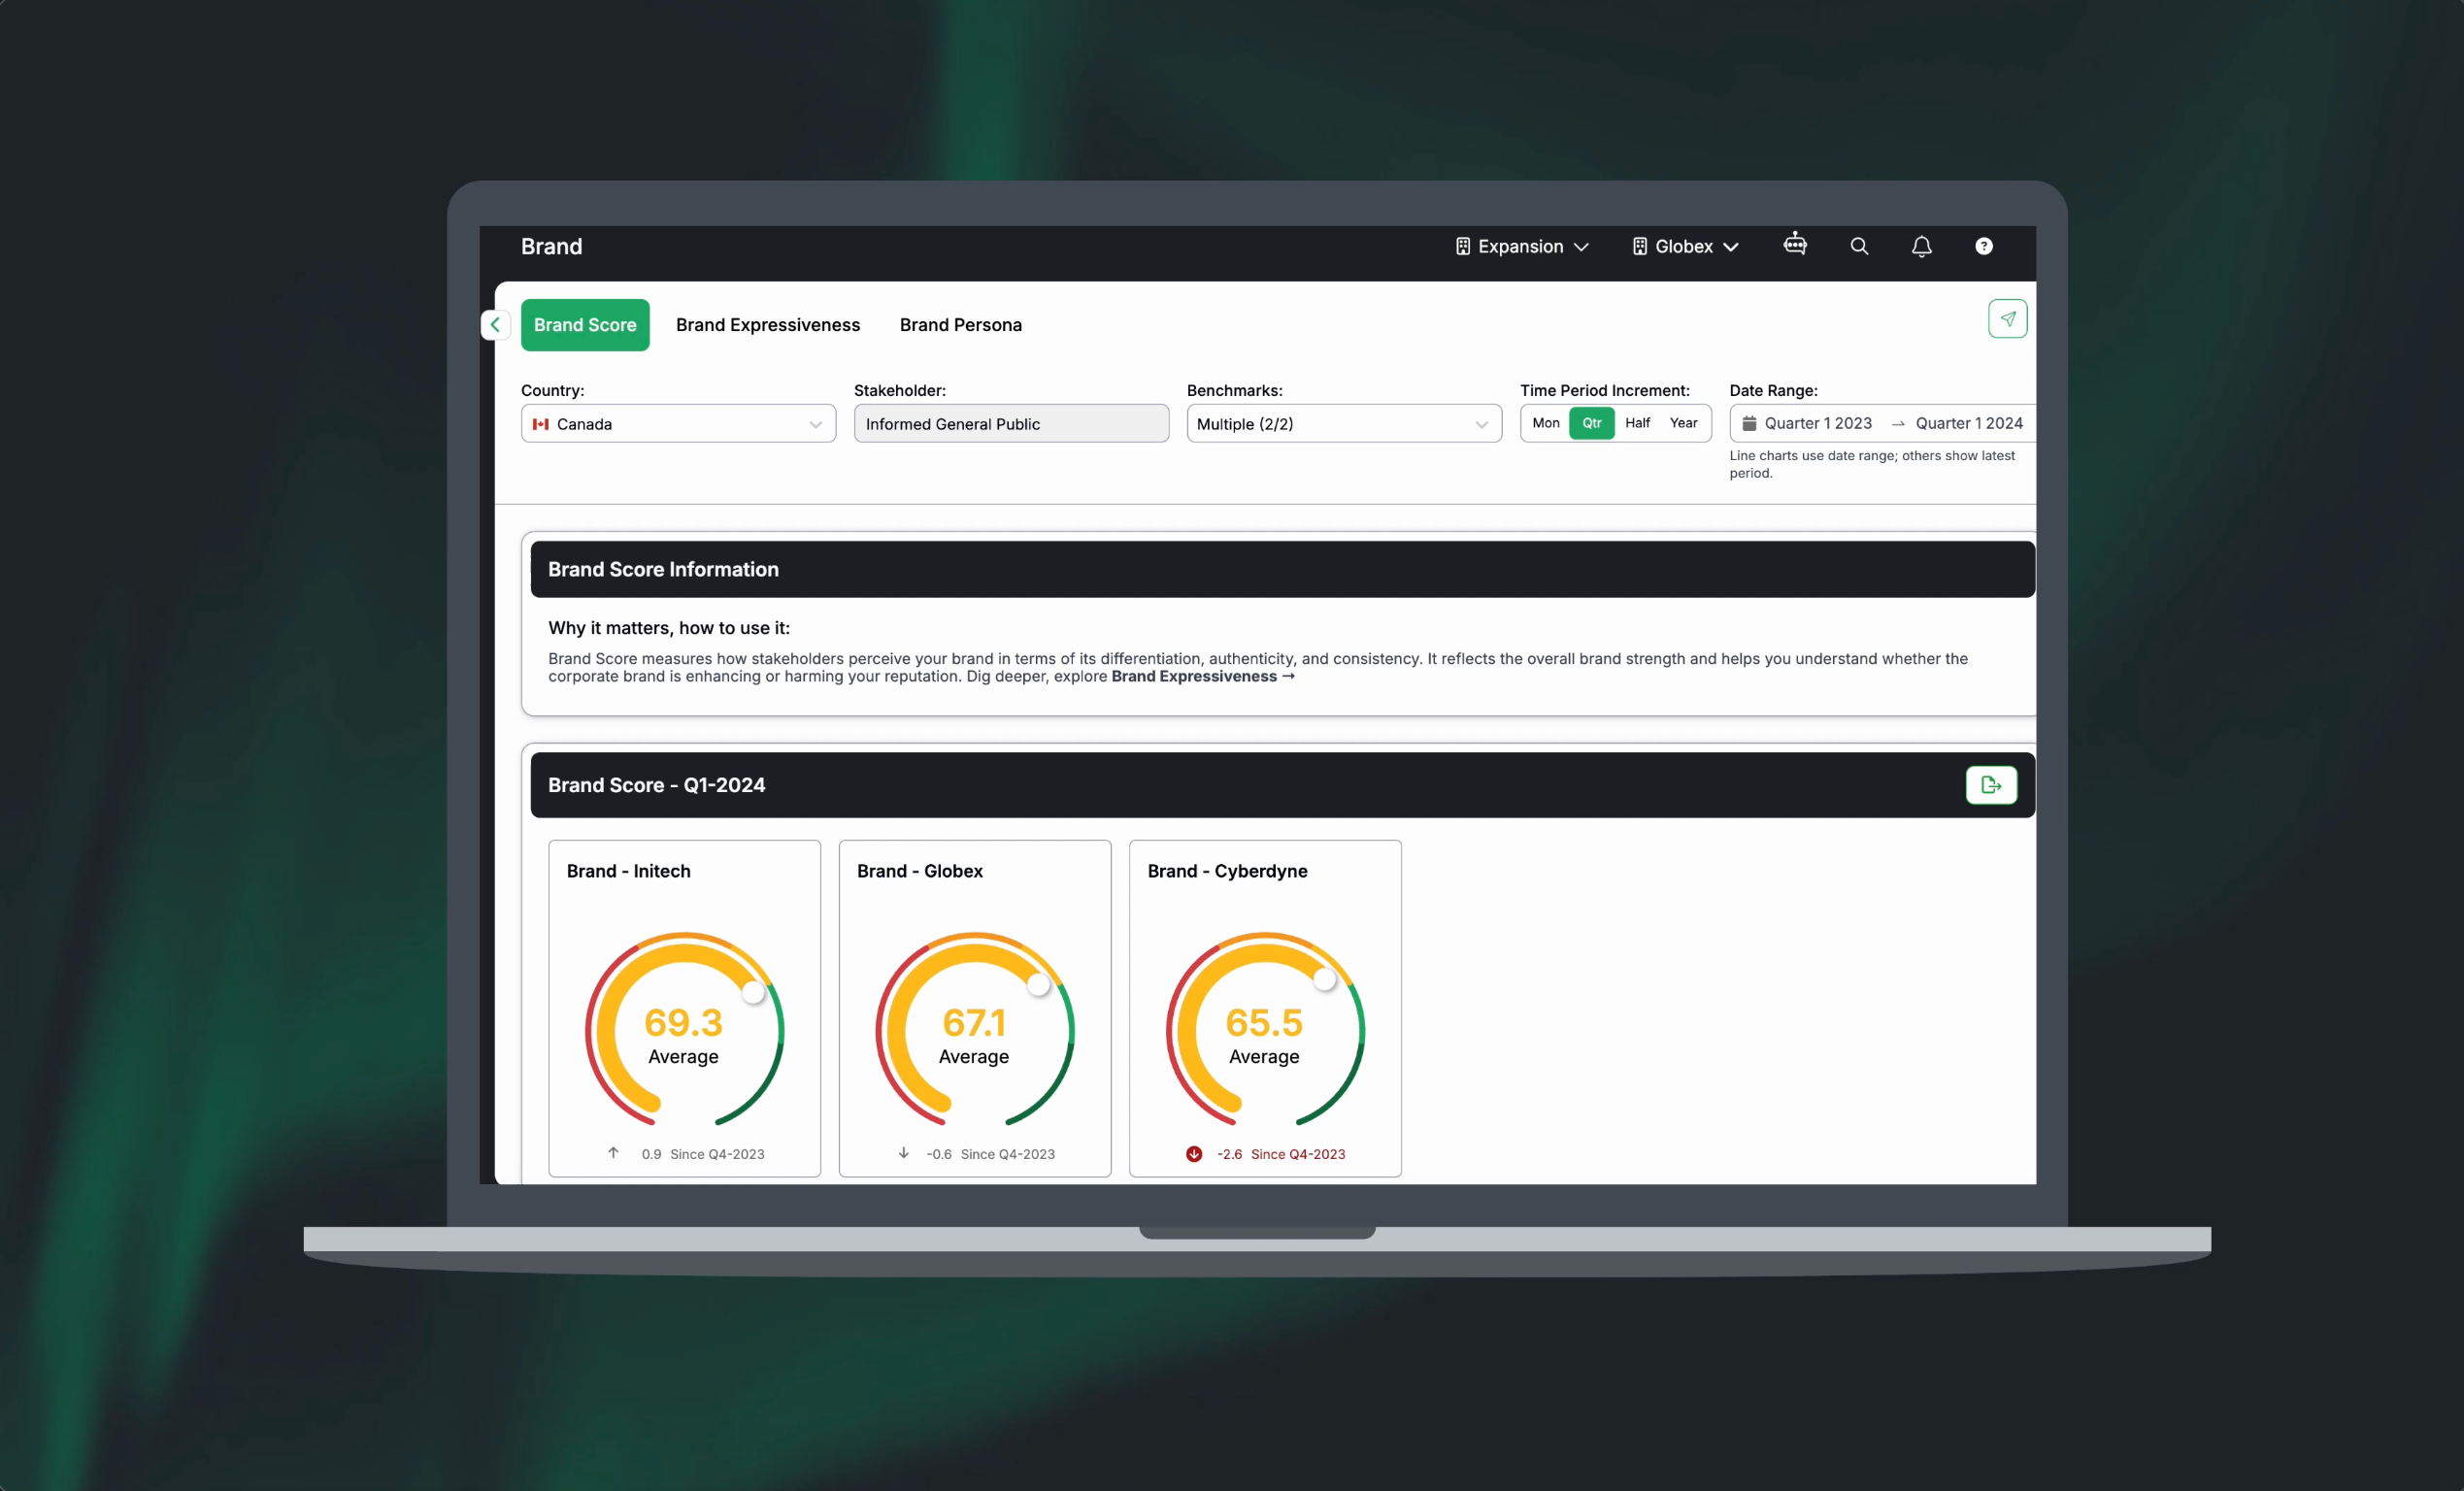Screen dimensions: 2464x1491
Task: Open the AI assistant robot icon
Action: point(1795,245)
